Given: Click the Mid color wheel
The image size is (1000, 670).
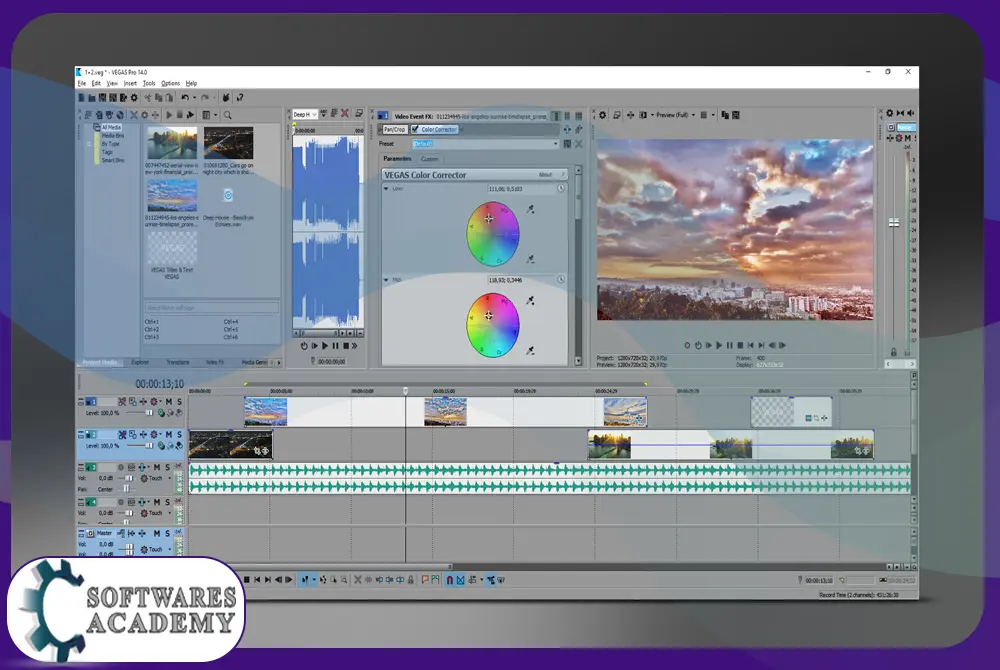Looking at the screenshot, I should [492, 324].
